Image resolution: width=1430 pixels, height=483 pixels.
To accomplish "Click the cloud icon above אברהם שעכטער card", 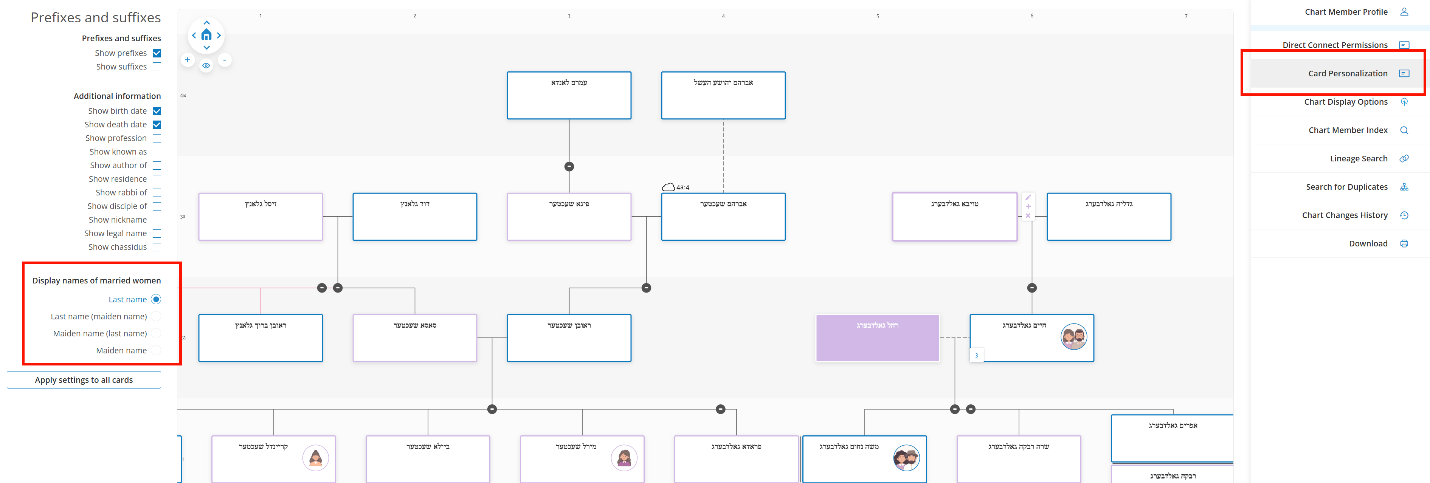I will pyautogui.click(x=668, y=187).
